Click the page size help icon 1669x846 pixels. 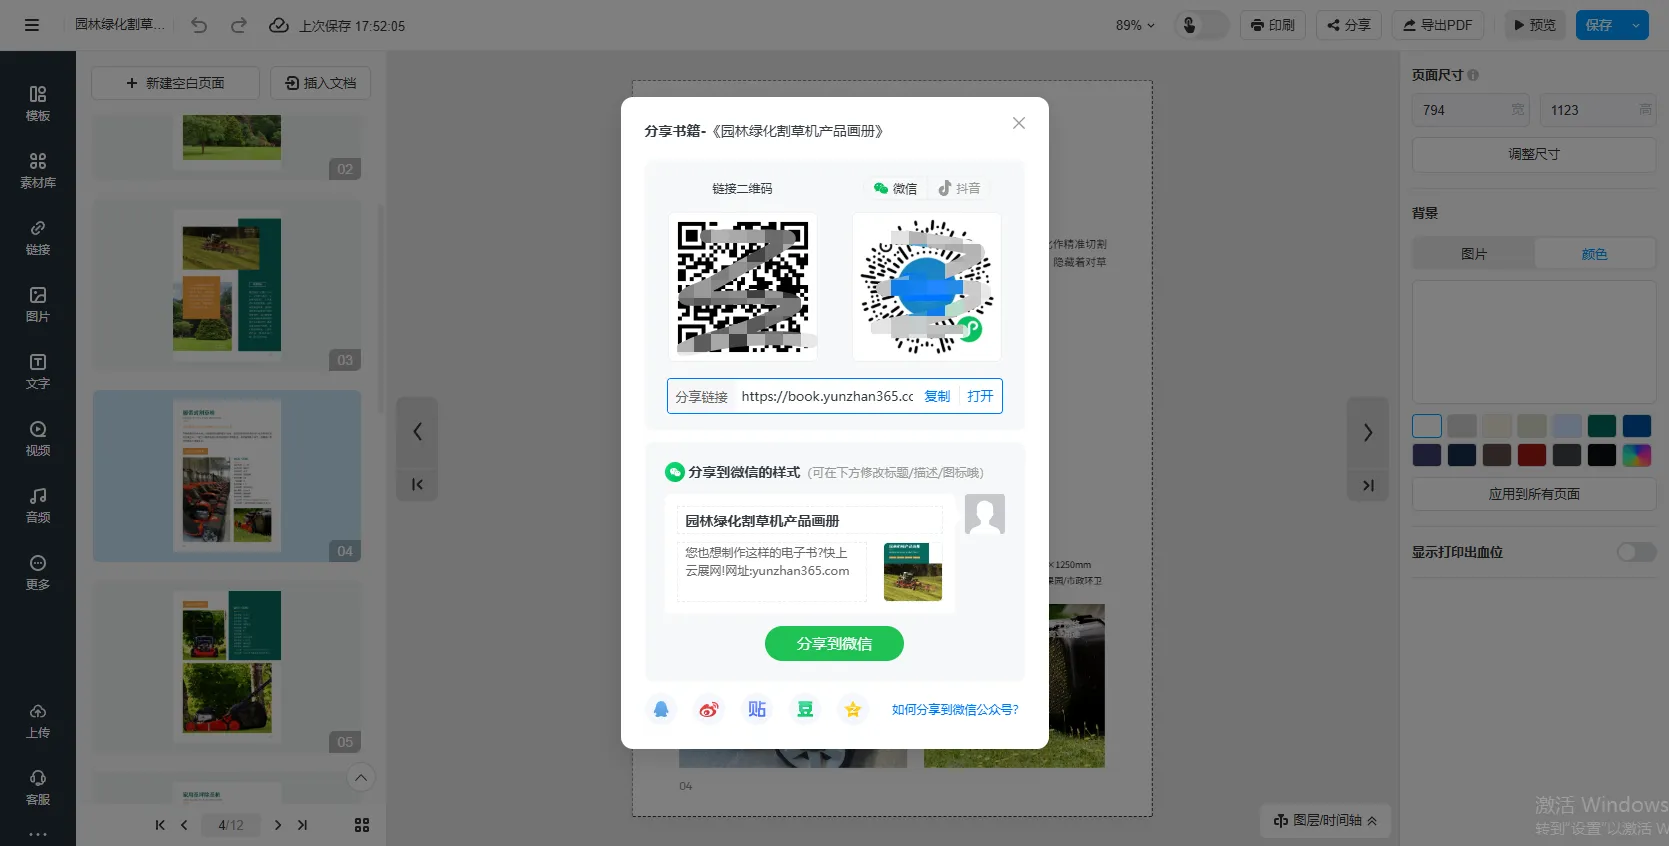click(1473, 75)
